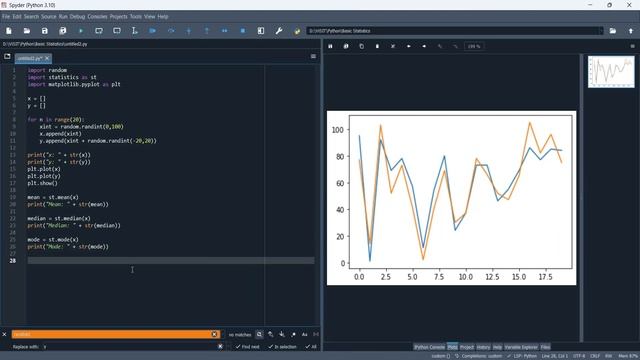Screen dimensions: 640x360
Task: Go to parent directory up-arrow icon
Action: point(631,31)
